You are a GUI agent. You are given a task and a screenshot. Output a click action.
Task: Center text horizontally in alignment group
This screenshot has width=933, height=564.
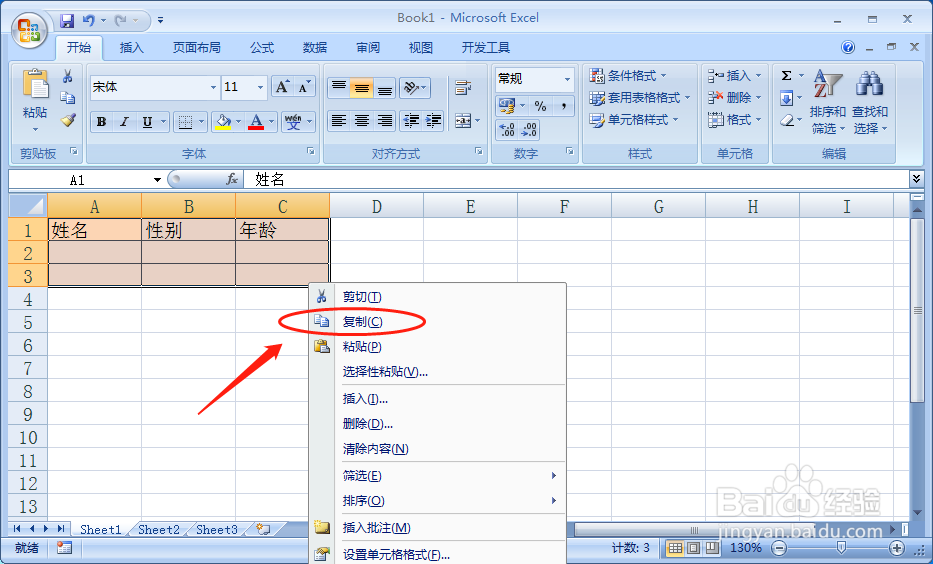coord(362,121)
